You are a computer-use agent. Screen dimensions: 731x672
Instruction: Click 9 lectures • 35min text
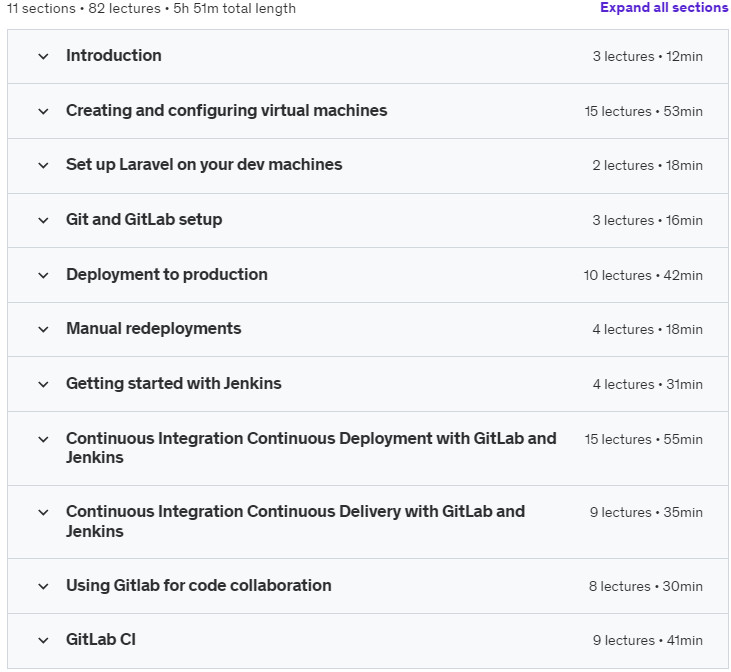pyautogui.click(x=646, y=513)
